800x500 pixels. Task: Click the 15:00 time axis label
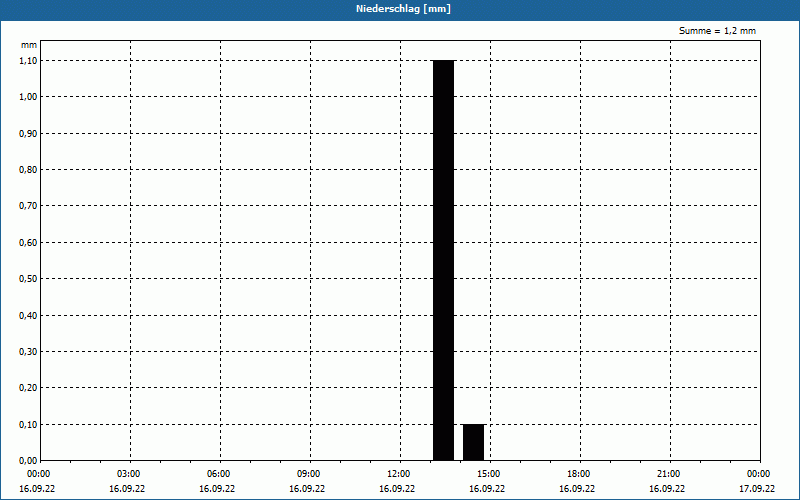coord(488,474)
